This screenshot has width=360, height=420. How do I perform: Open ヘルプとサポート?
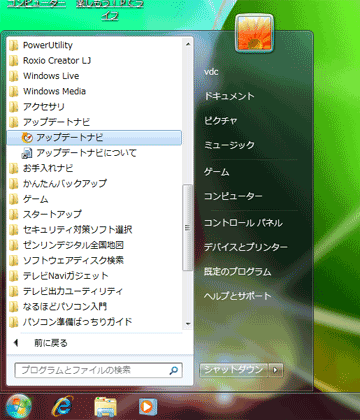tap(238, 296)
